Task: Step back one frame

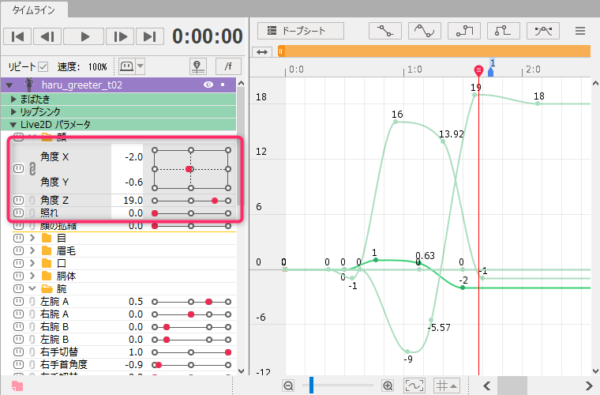Action: click(47, 37)
